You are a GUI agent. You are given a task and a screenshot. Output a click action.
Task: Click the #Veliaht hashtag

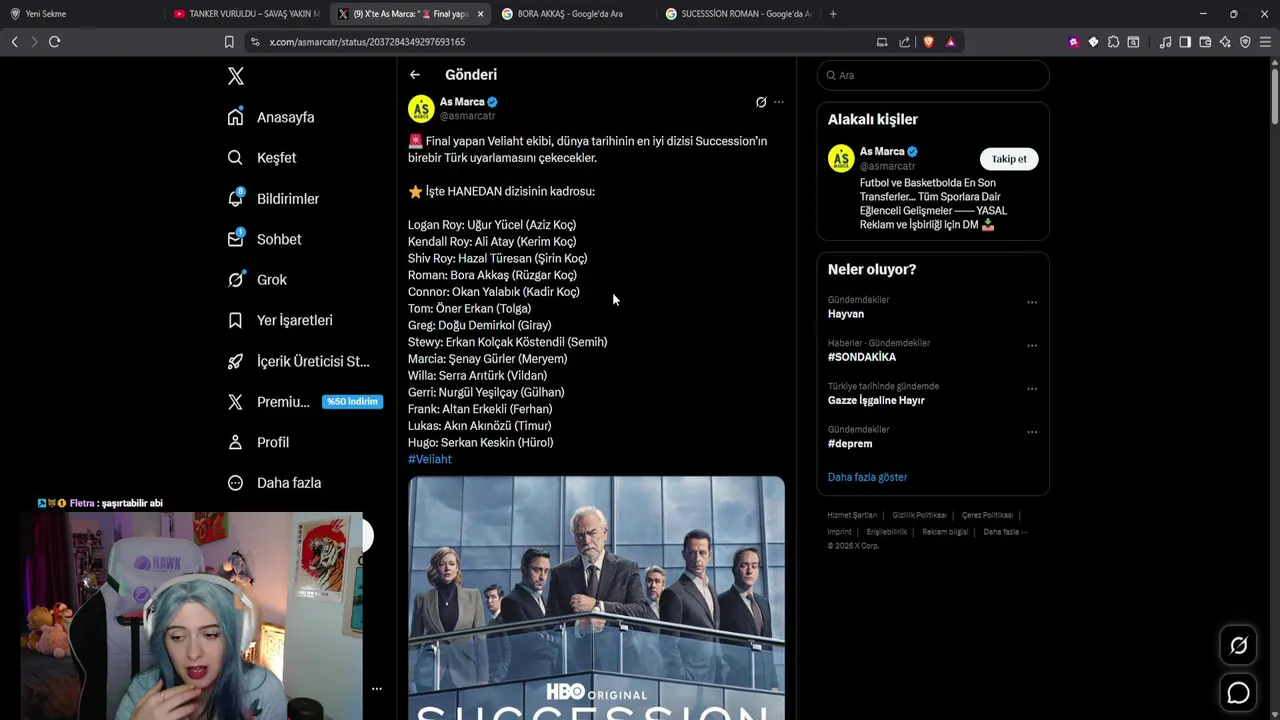coord(430,459)
